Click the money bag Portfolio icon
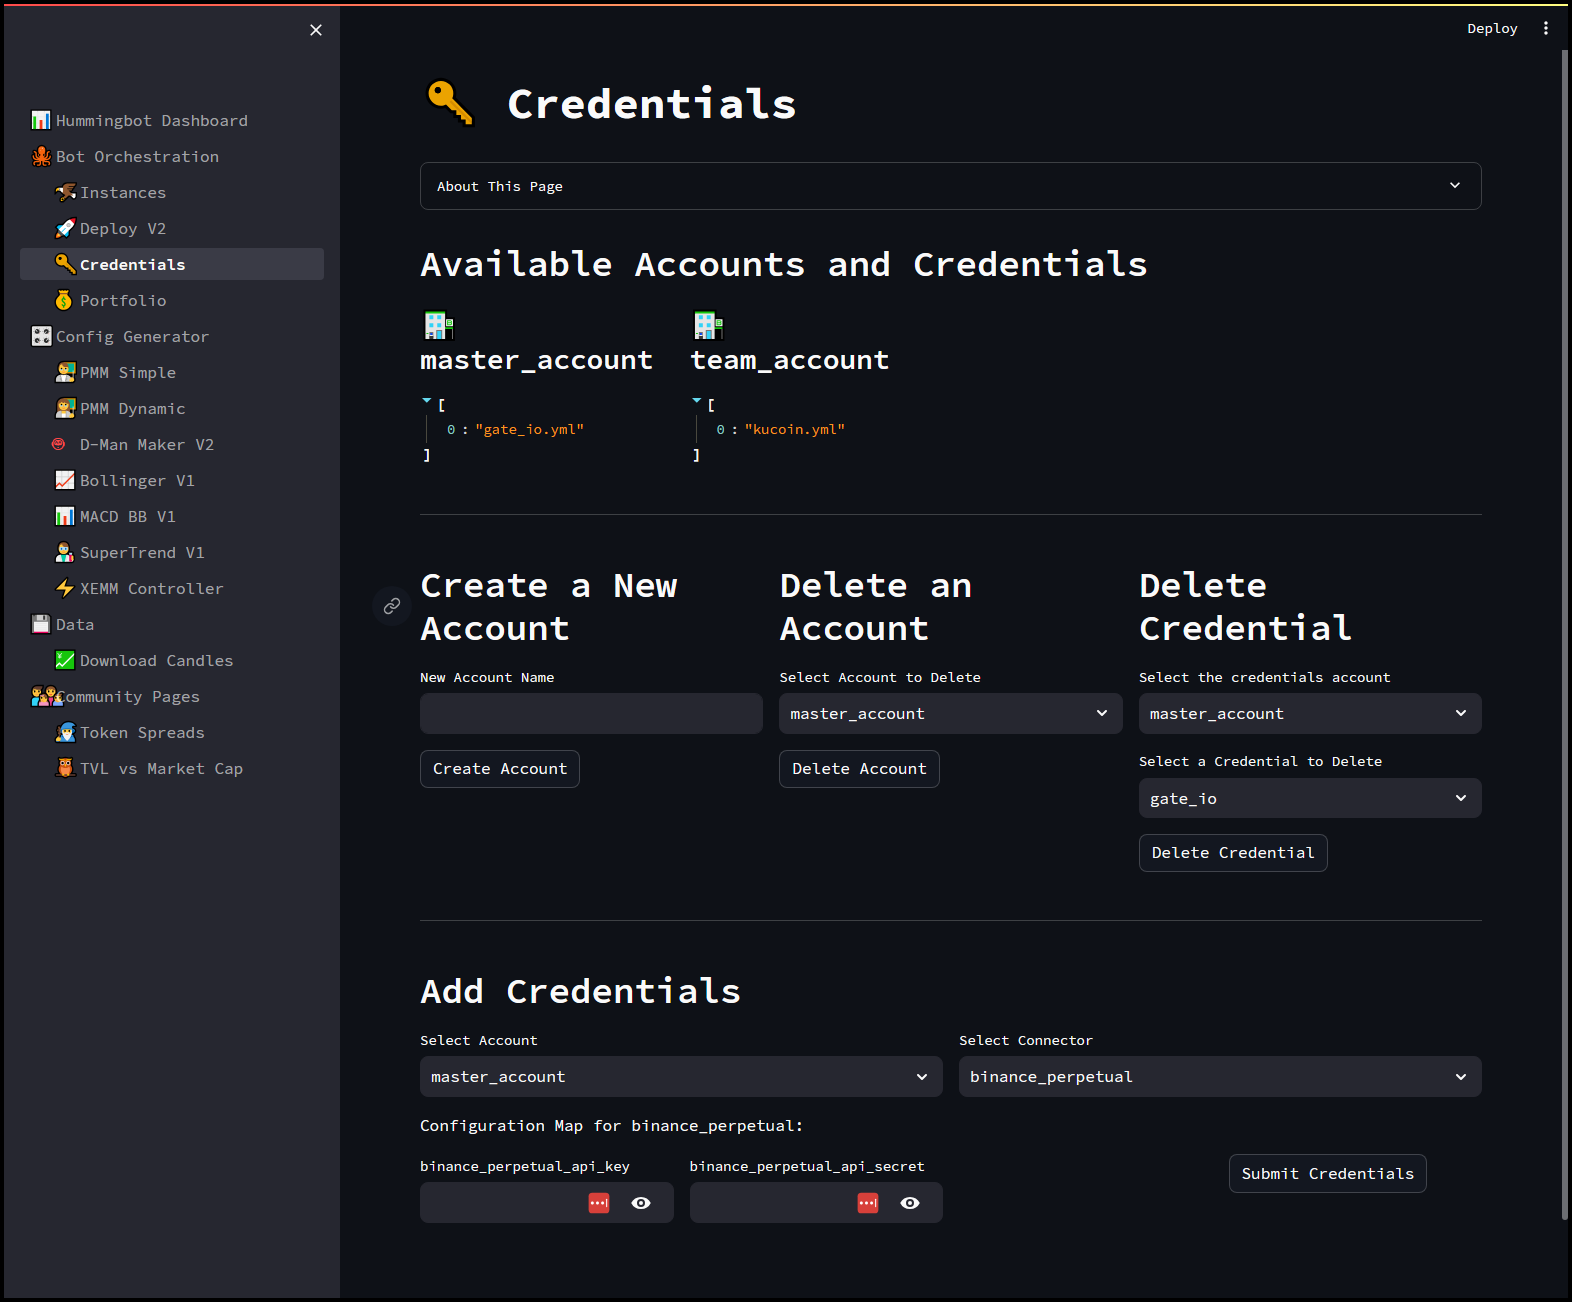 [x=64, y=301]
